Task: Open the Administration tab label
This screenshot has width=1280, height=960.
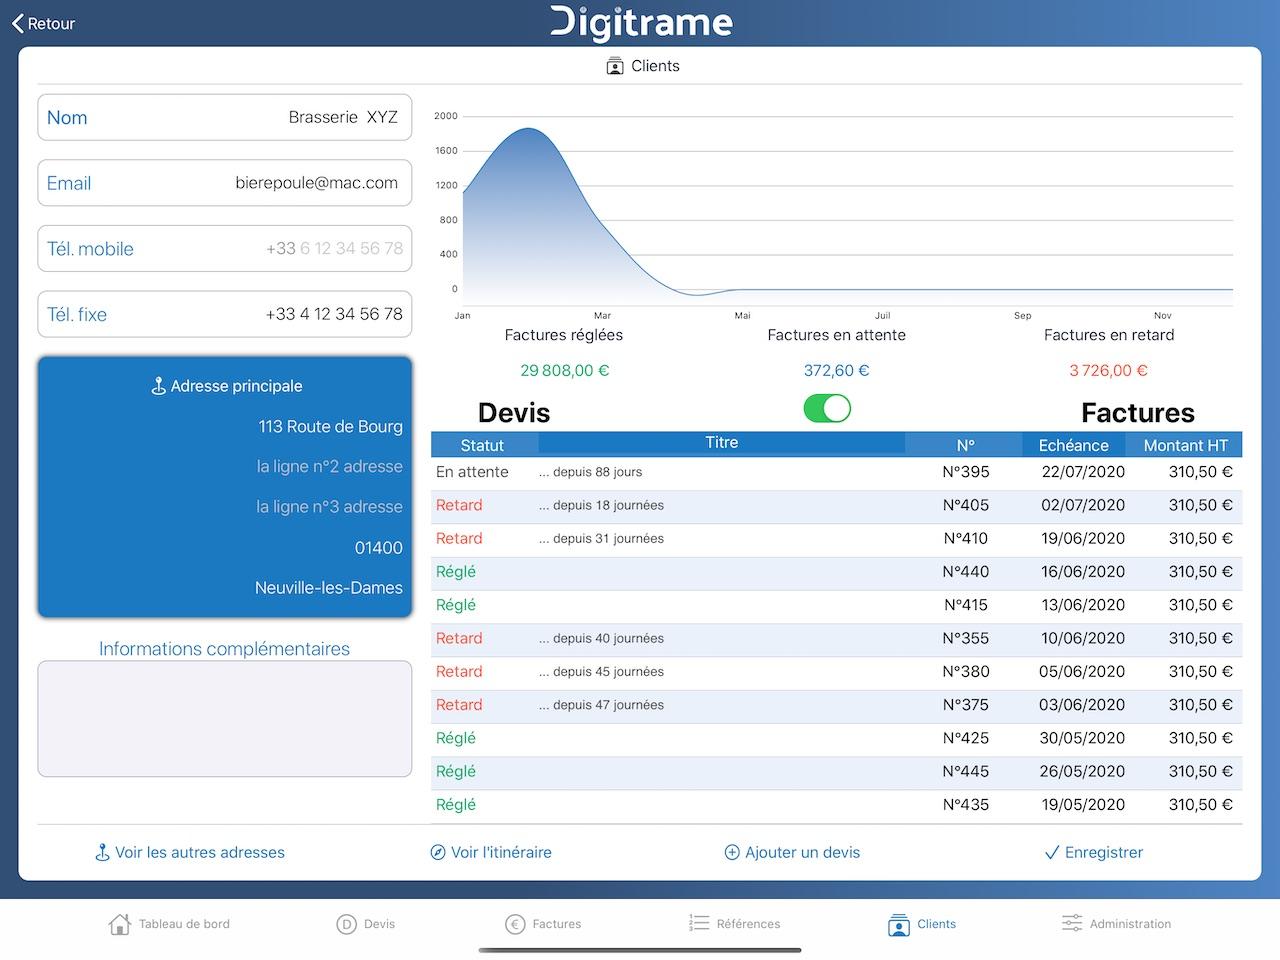Action: click(x=1130, y=924)
